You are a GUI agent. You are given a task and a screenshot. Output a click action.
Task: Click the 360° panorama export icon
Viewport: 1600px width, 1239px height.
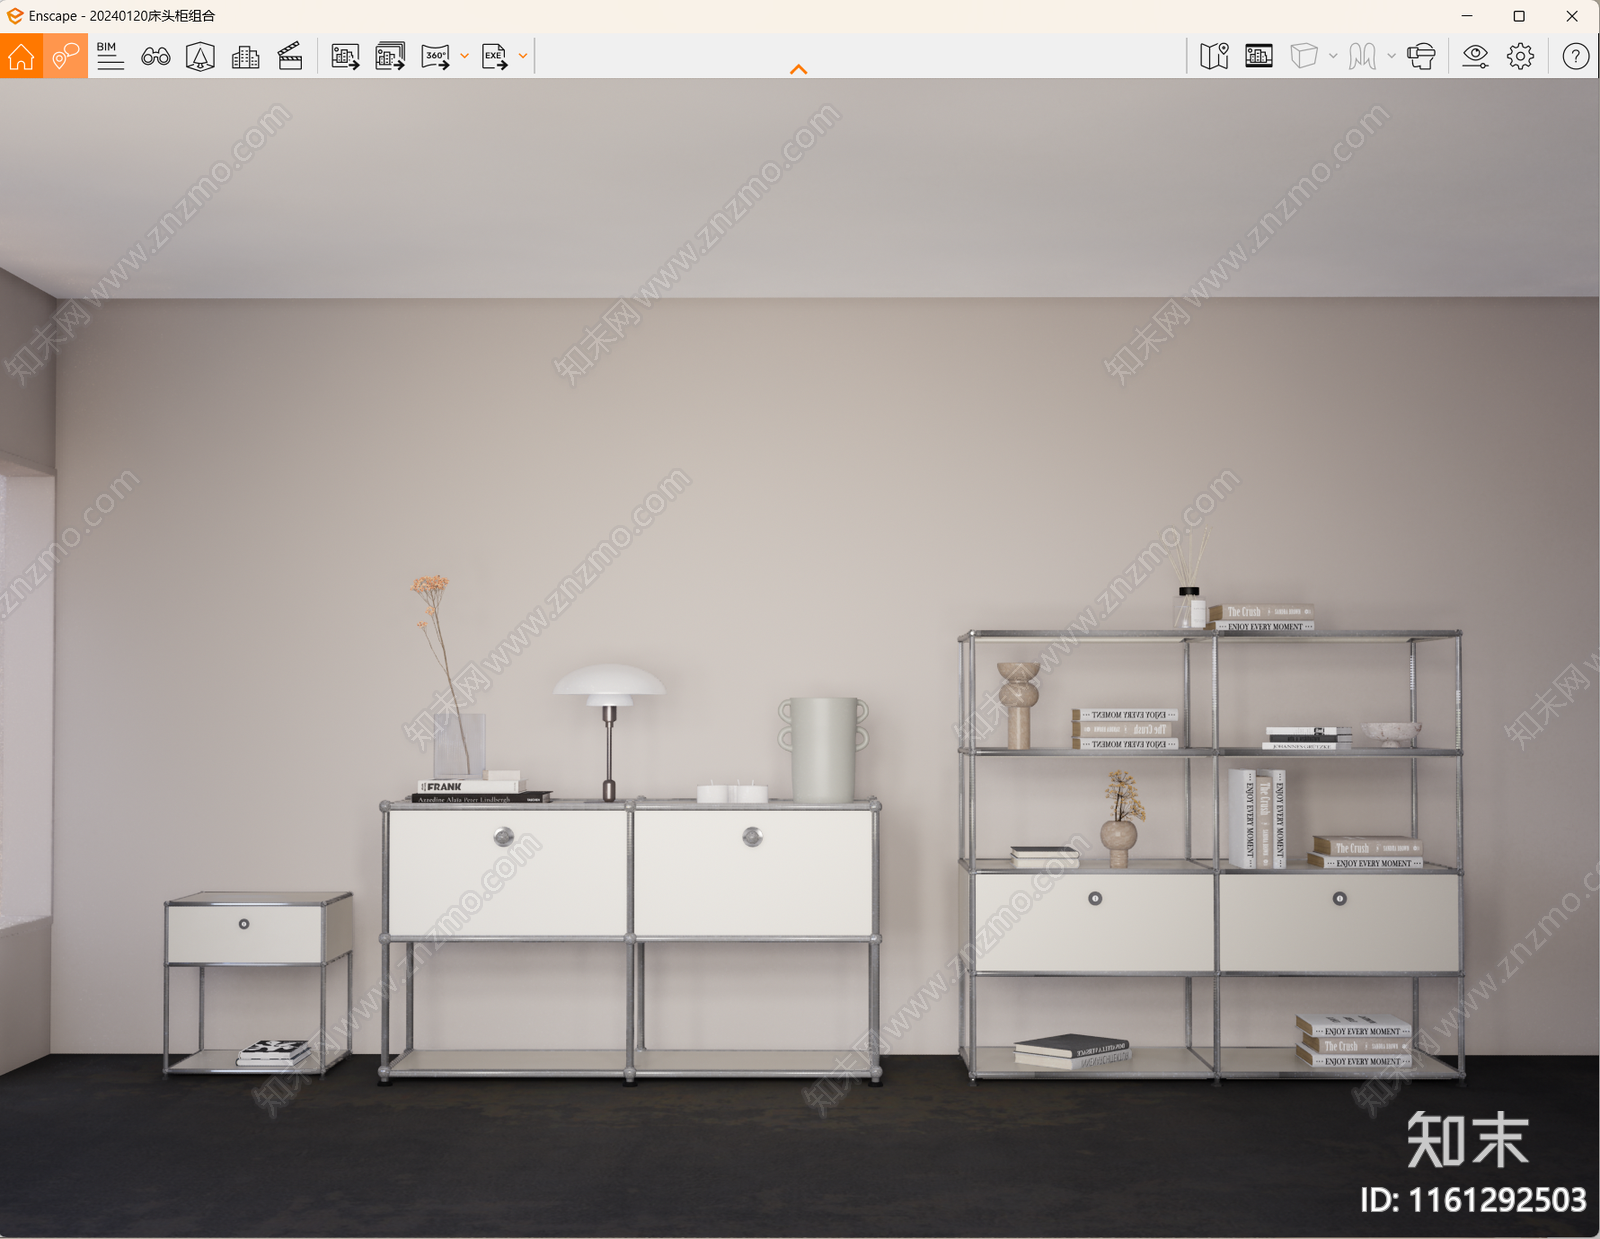[x=436, y=57]
